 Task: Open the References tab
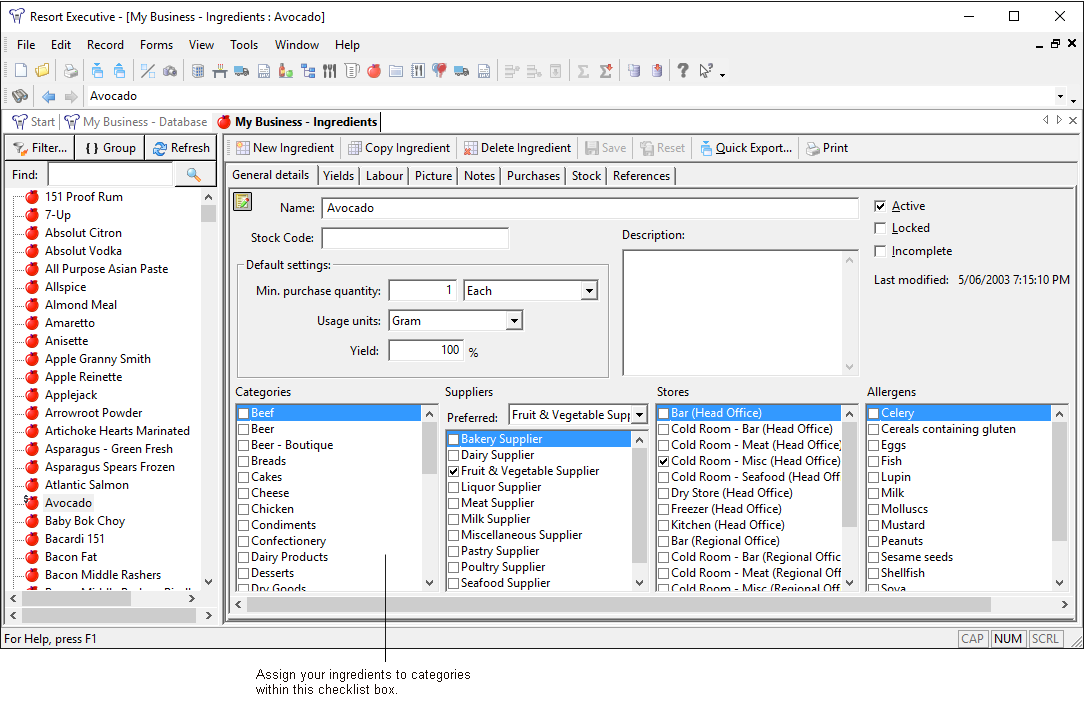click(x=641, y=176)
